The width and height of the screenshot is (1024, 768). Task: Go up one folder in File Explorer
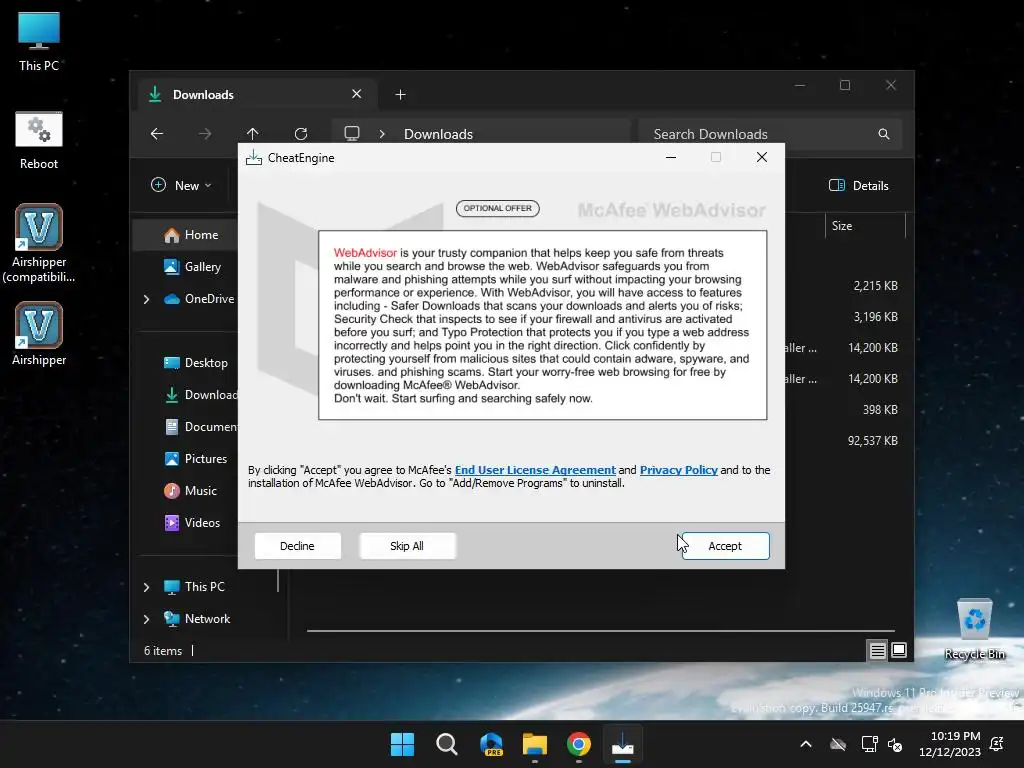tap(253, 134)
